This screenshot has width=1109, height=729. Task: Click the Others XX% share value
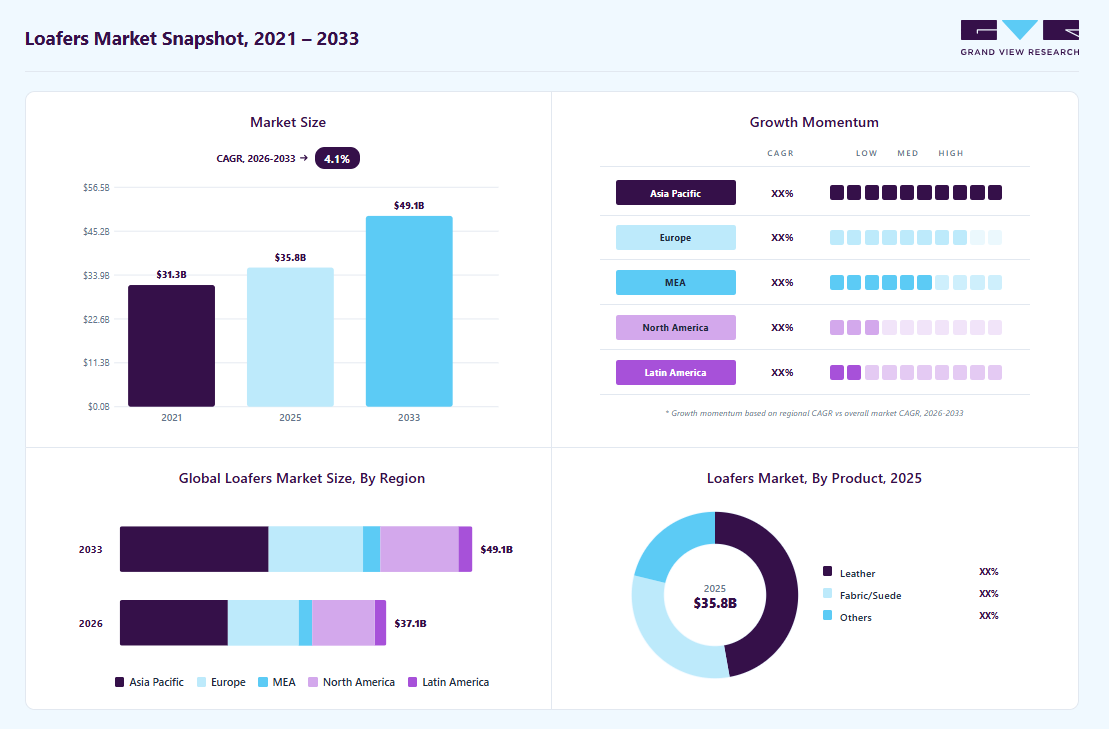989,615
